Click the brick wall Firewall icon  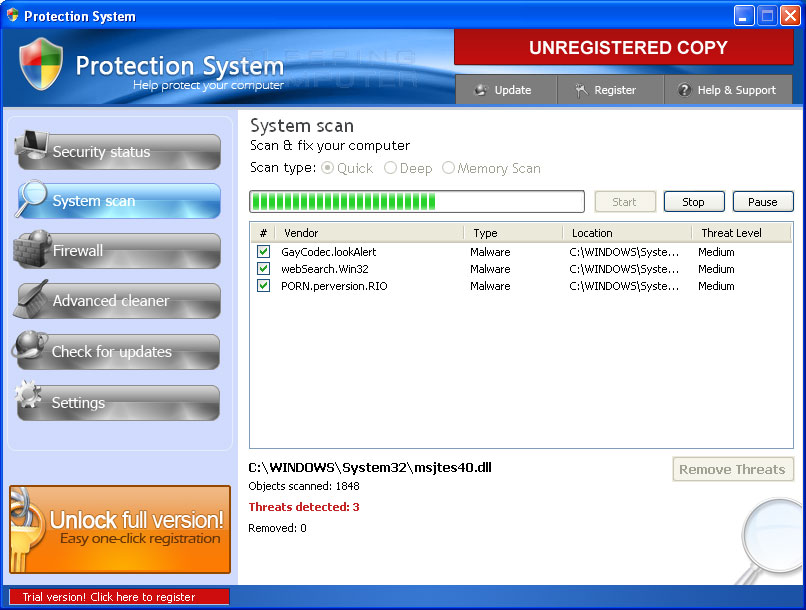[x=31, y=248]
